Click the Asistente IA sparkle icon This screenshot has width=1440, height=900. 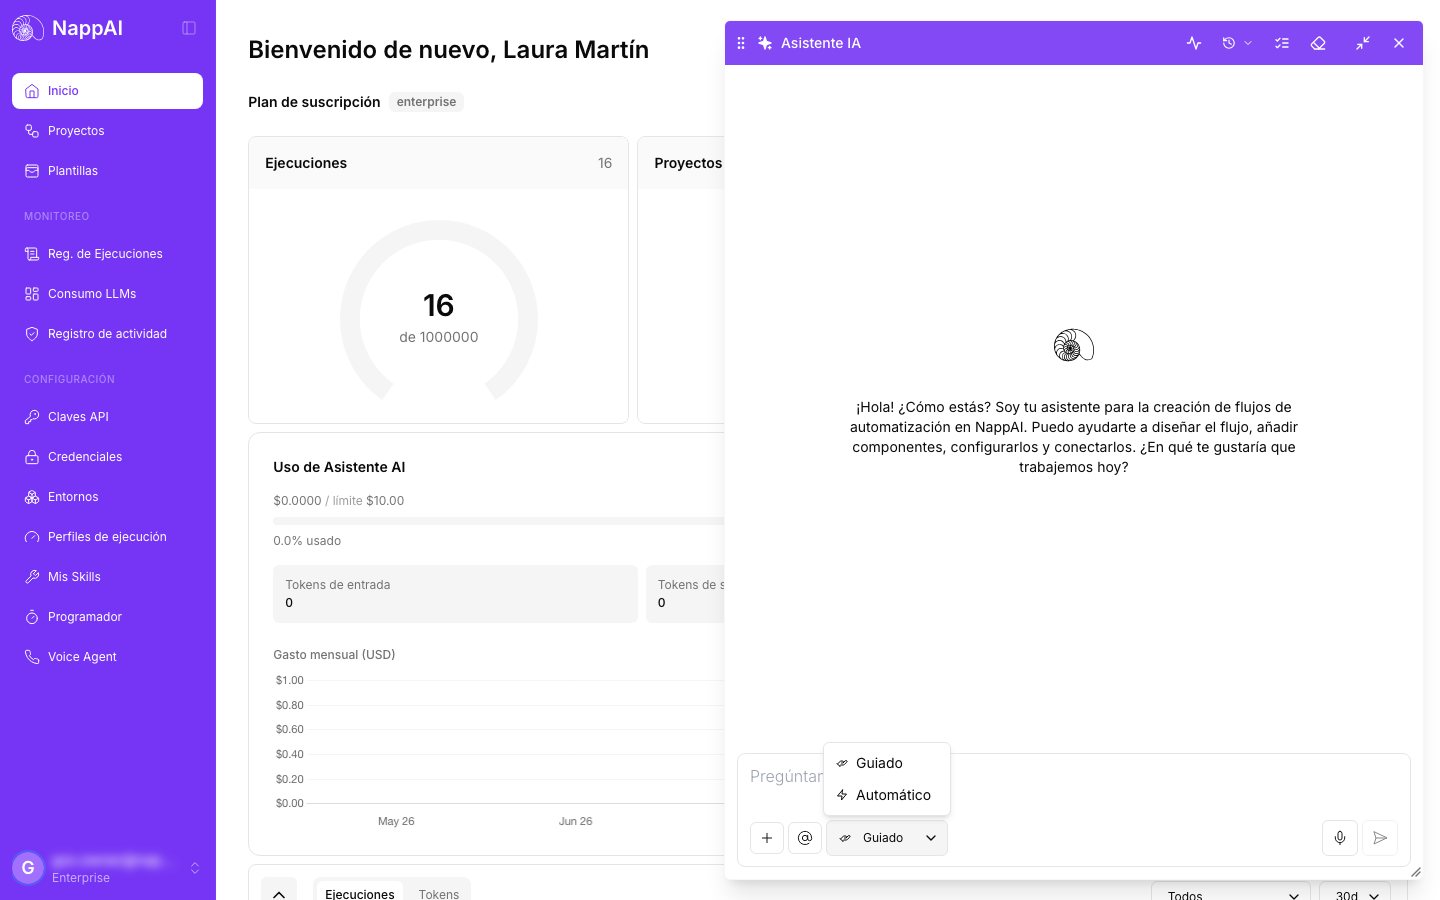[x=765, y=43]
